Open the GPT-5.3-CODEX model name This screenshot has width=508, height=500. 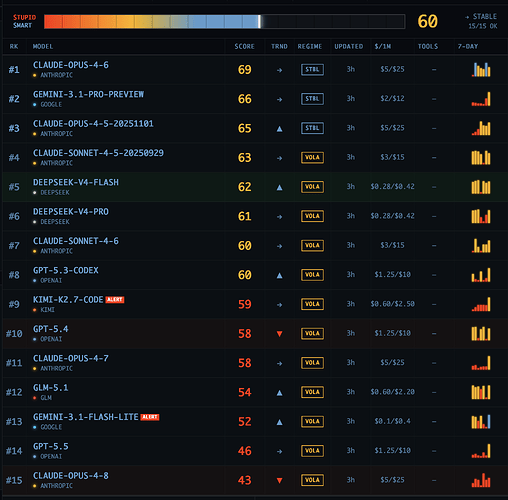click(66, 270)
